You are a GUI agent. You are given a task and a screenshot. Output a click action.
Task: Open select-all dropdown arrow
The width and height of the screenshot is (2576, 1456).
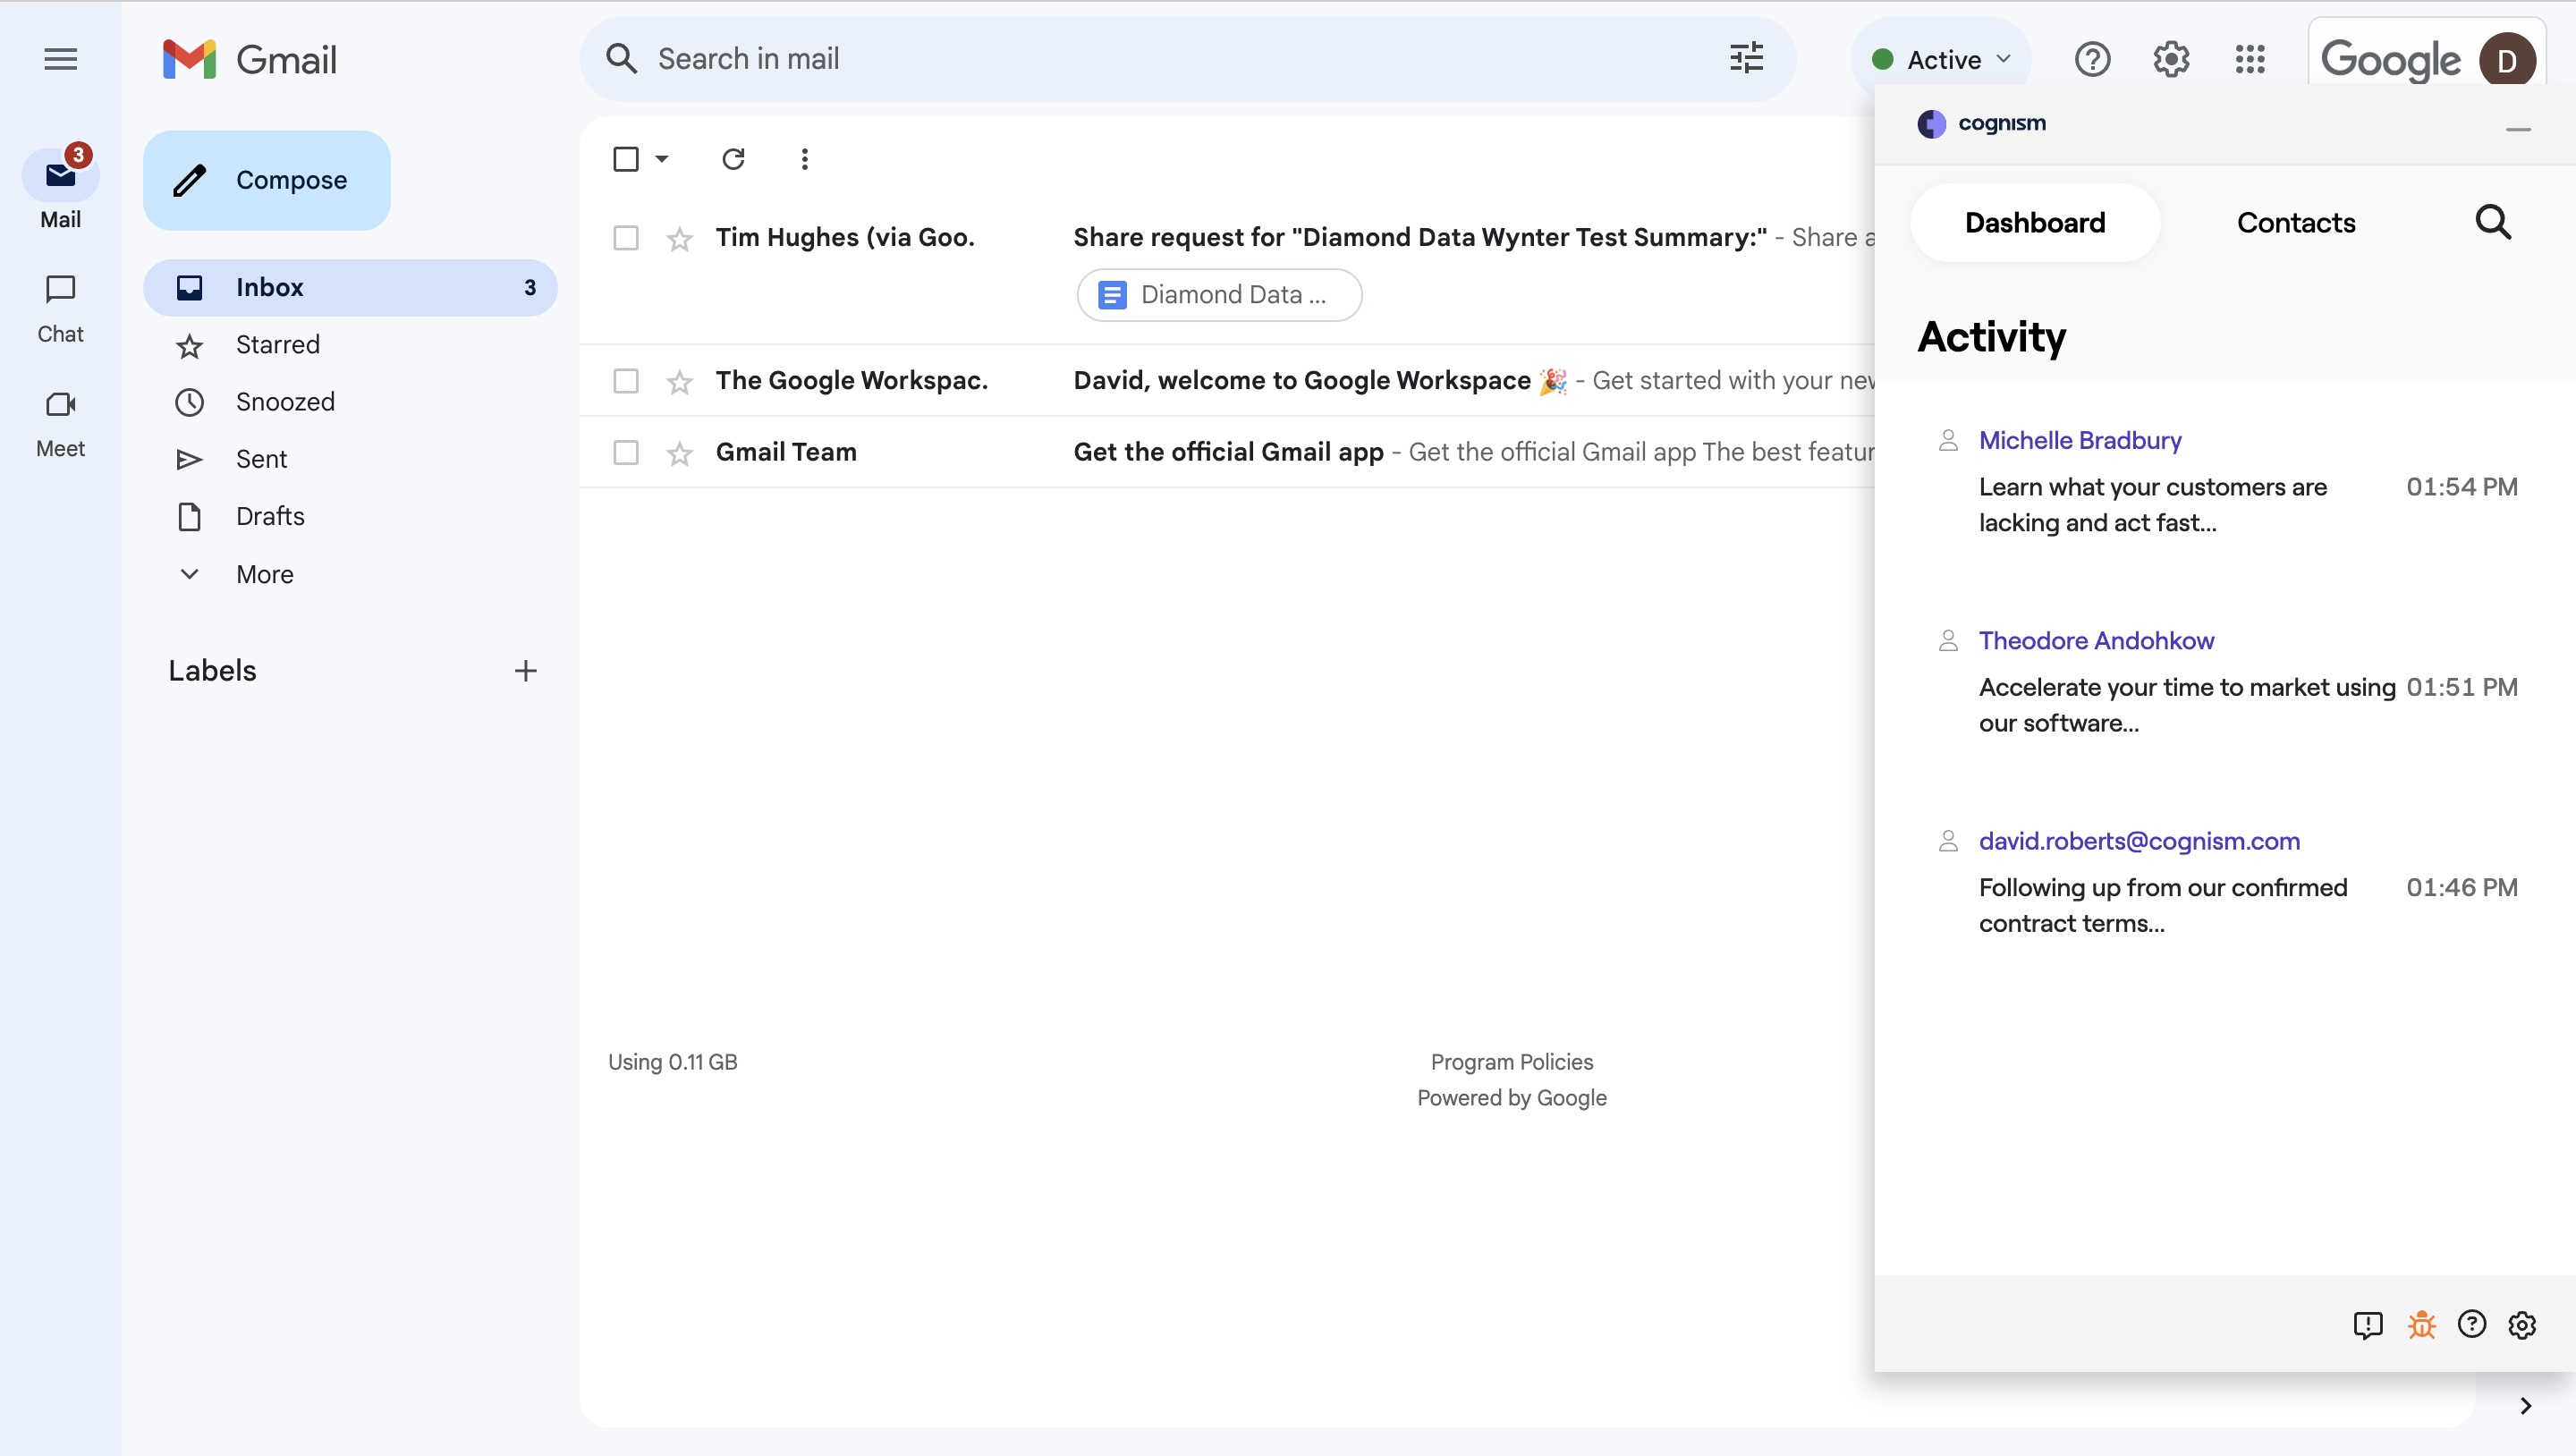pos(662,159)
